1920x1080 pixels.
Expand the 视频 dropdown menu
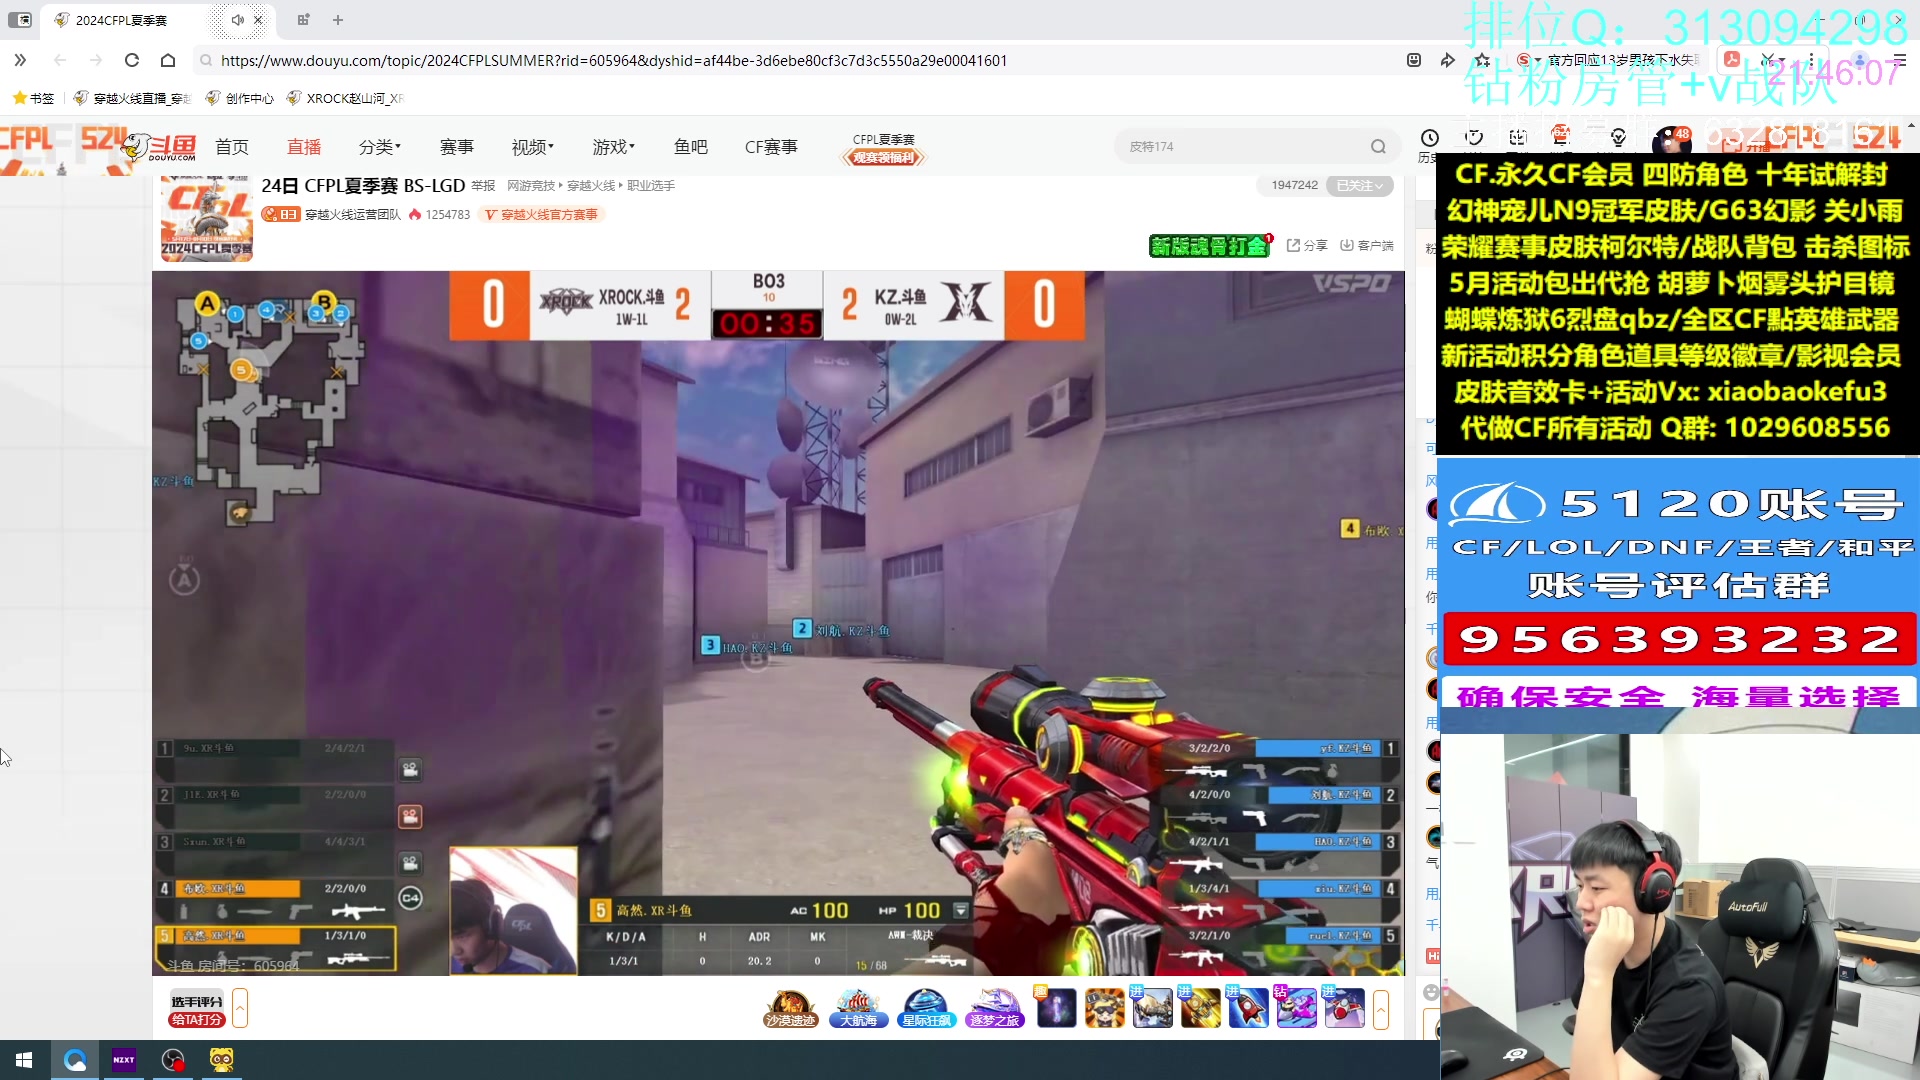[533, 147]
